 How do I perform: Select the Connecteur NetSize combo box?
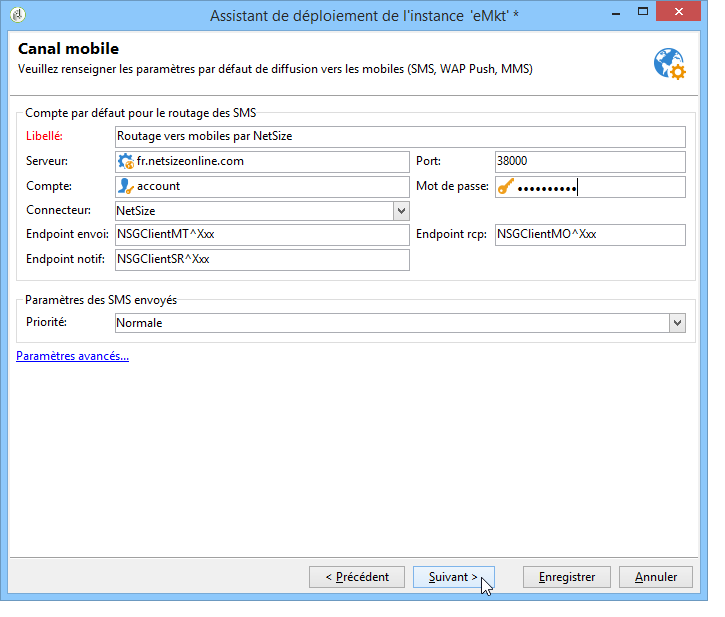[x=262, y=211]
